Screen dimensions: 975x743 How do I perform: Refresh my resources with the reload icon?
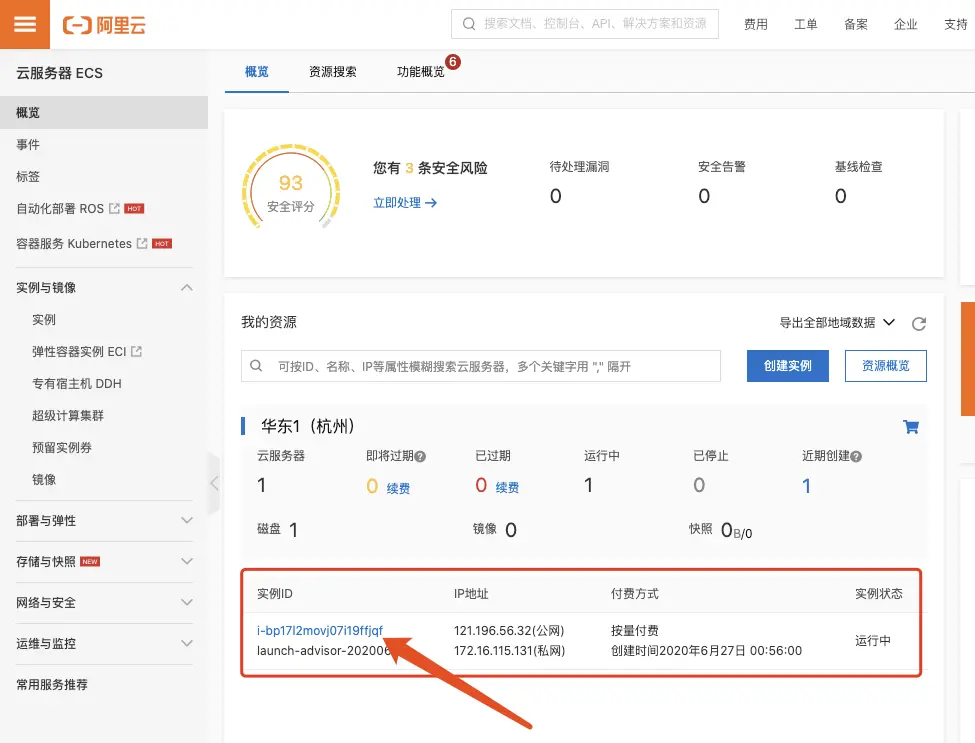click(918, 323)
